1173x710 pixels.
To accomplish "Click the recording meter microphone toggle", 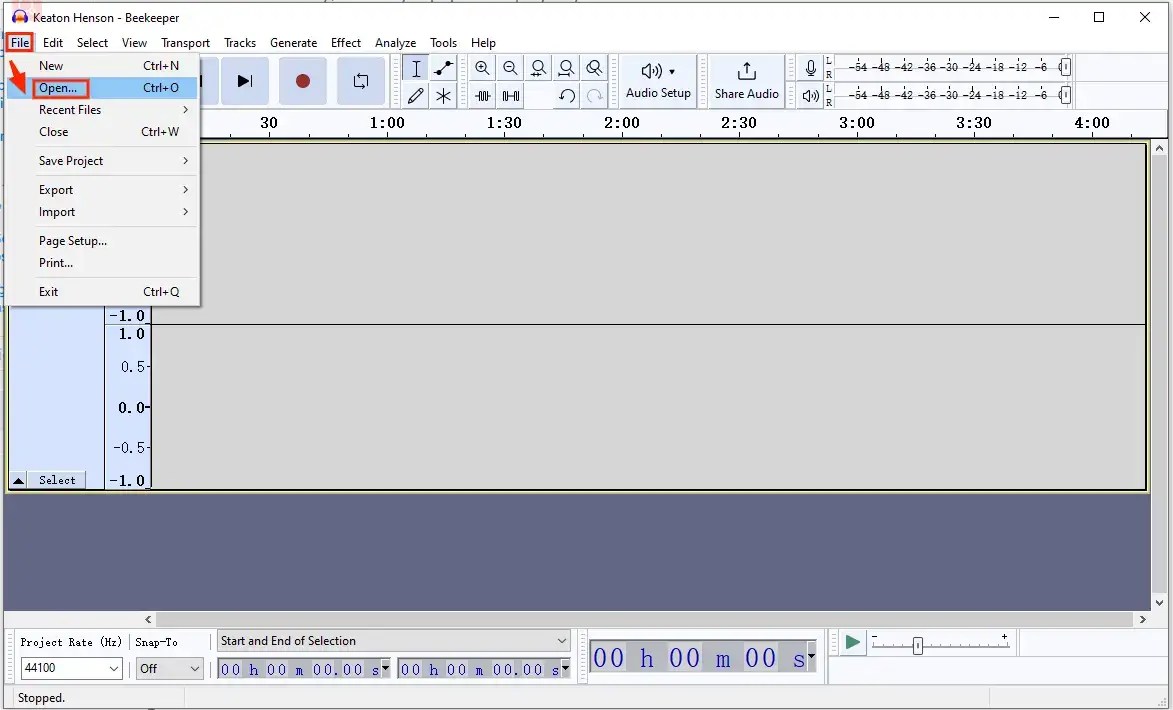I will click(x=811, y=68).
